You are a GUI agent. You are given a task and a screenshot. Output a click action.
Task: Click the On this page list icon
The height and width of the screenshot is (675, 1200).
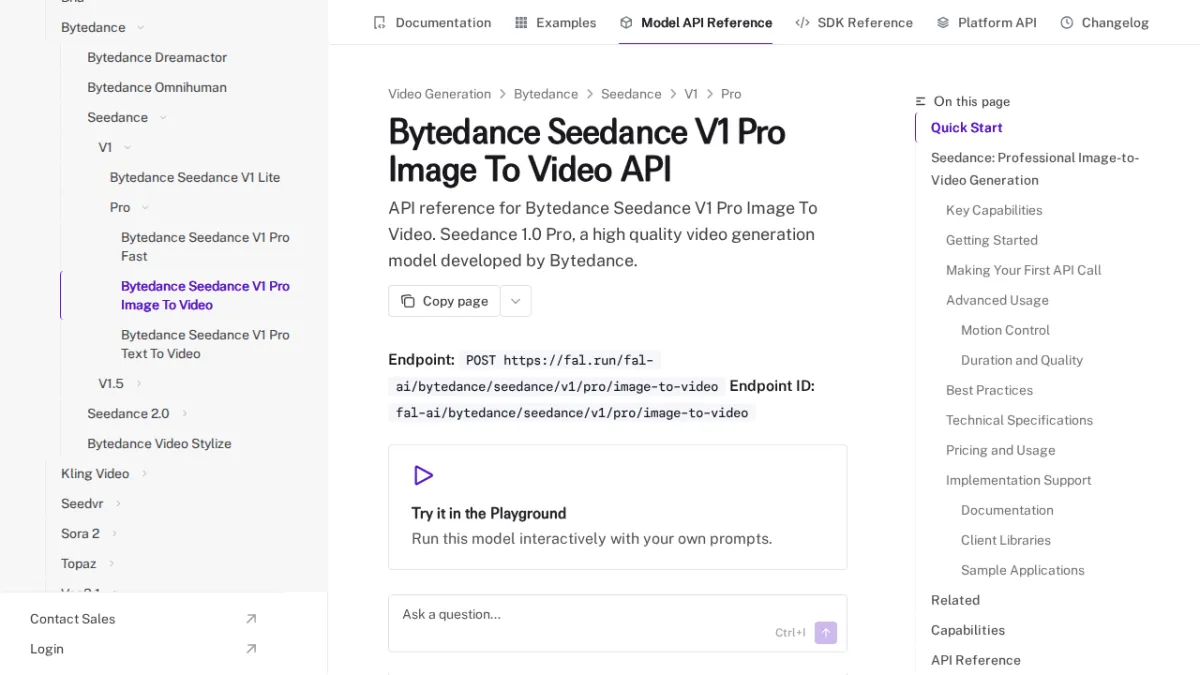pyautogui.click(x=921, y=102)
